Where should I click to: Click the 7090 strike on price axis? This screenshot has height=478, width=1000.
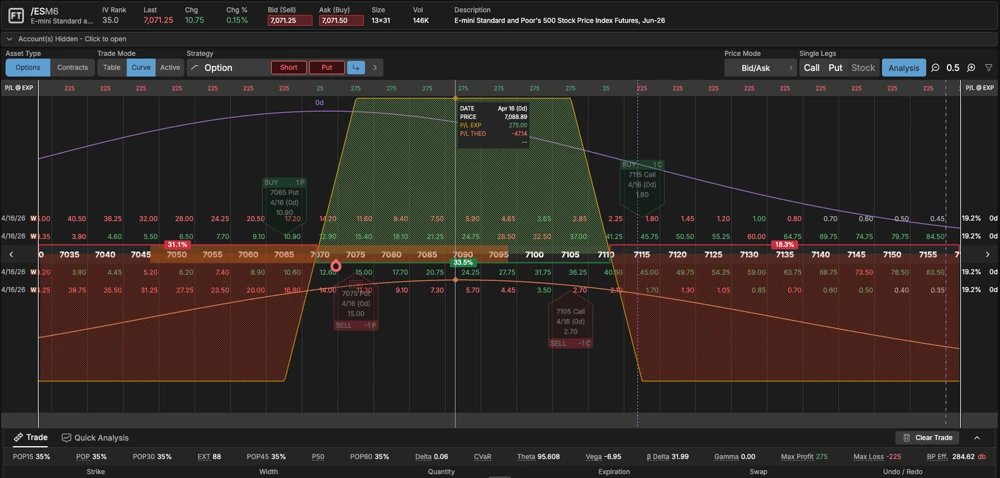point(463,254)
